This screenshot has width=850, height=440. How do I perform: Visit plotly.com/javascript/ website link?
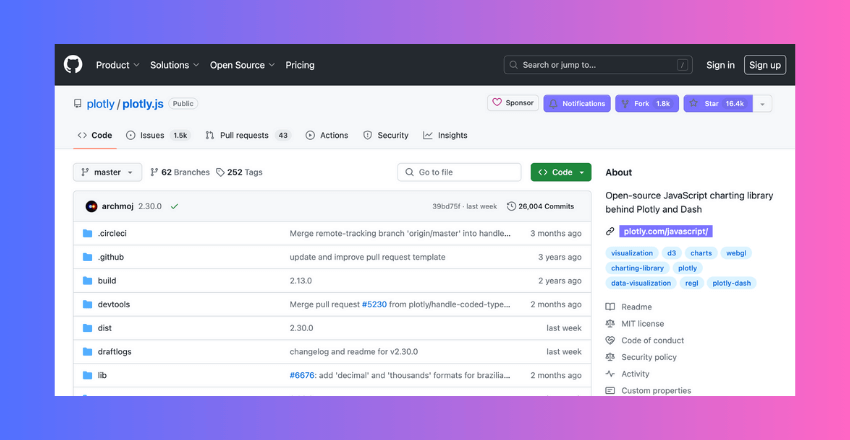666,231
